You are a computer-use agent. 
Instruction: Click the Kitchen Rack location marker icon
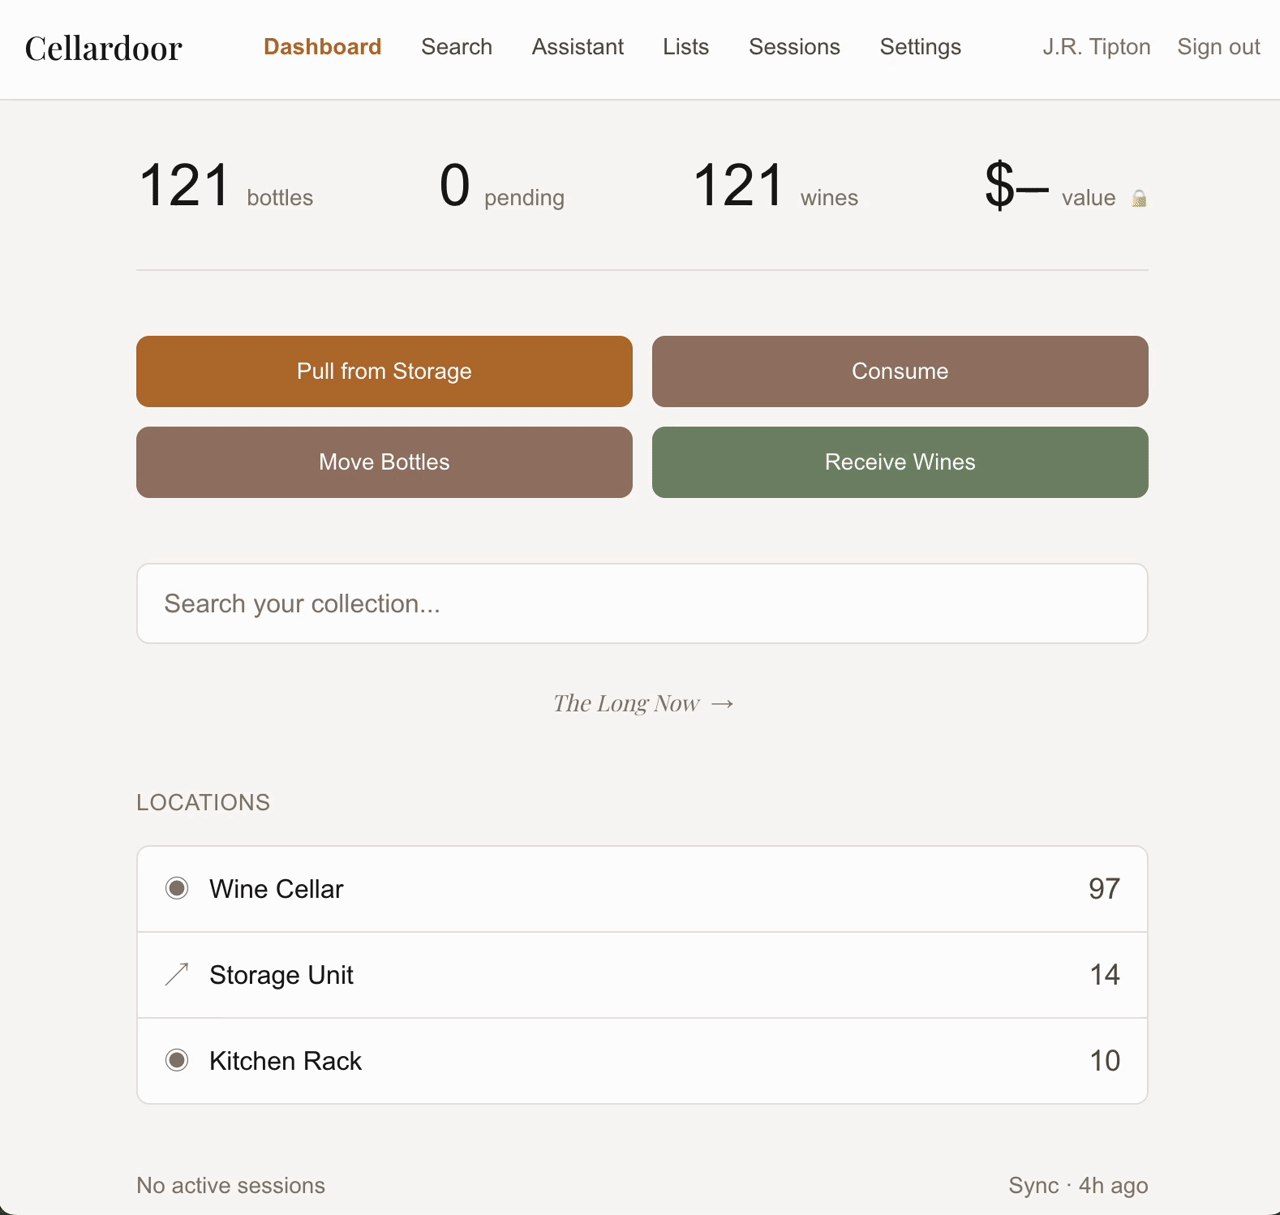pos(176,1060)
